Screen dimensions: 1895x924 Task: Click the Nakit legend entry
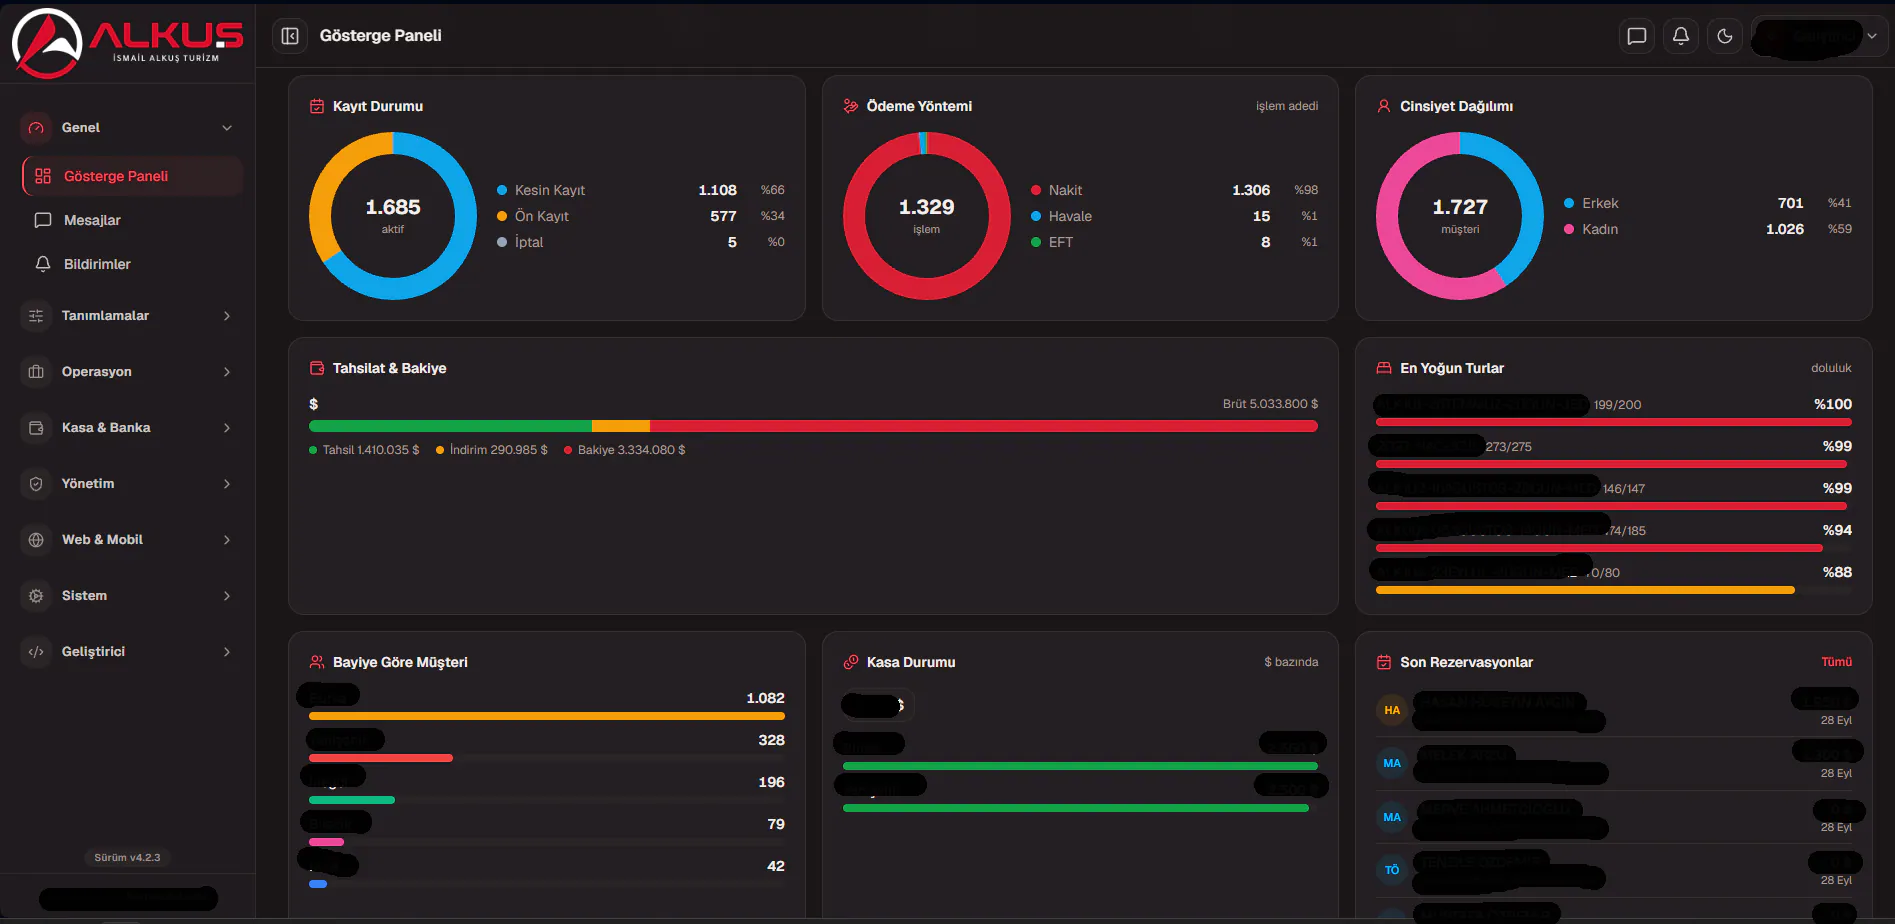[x=1174, y=190]
